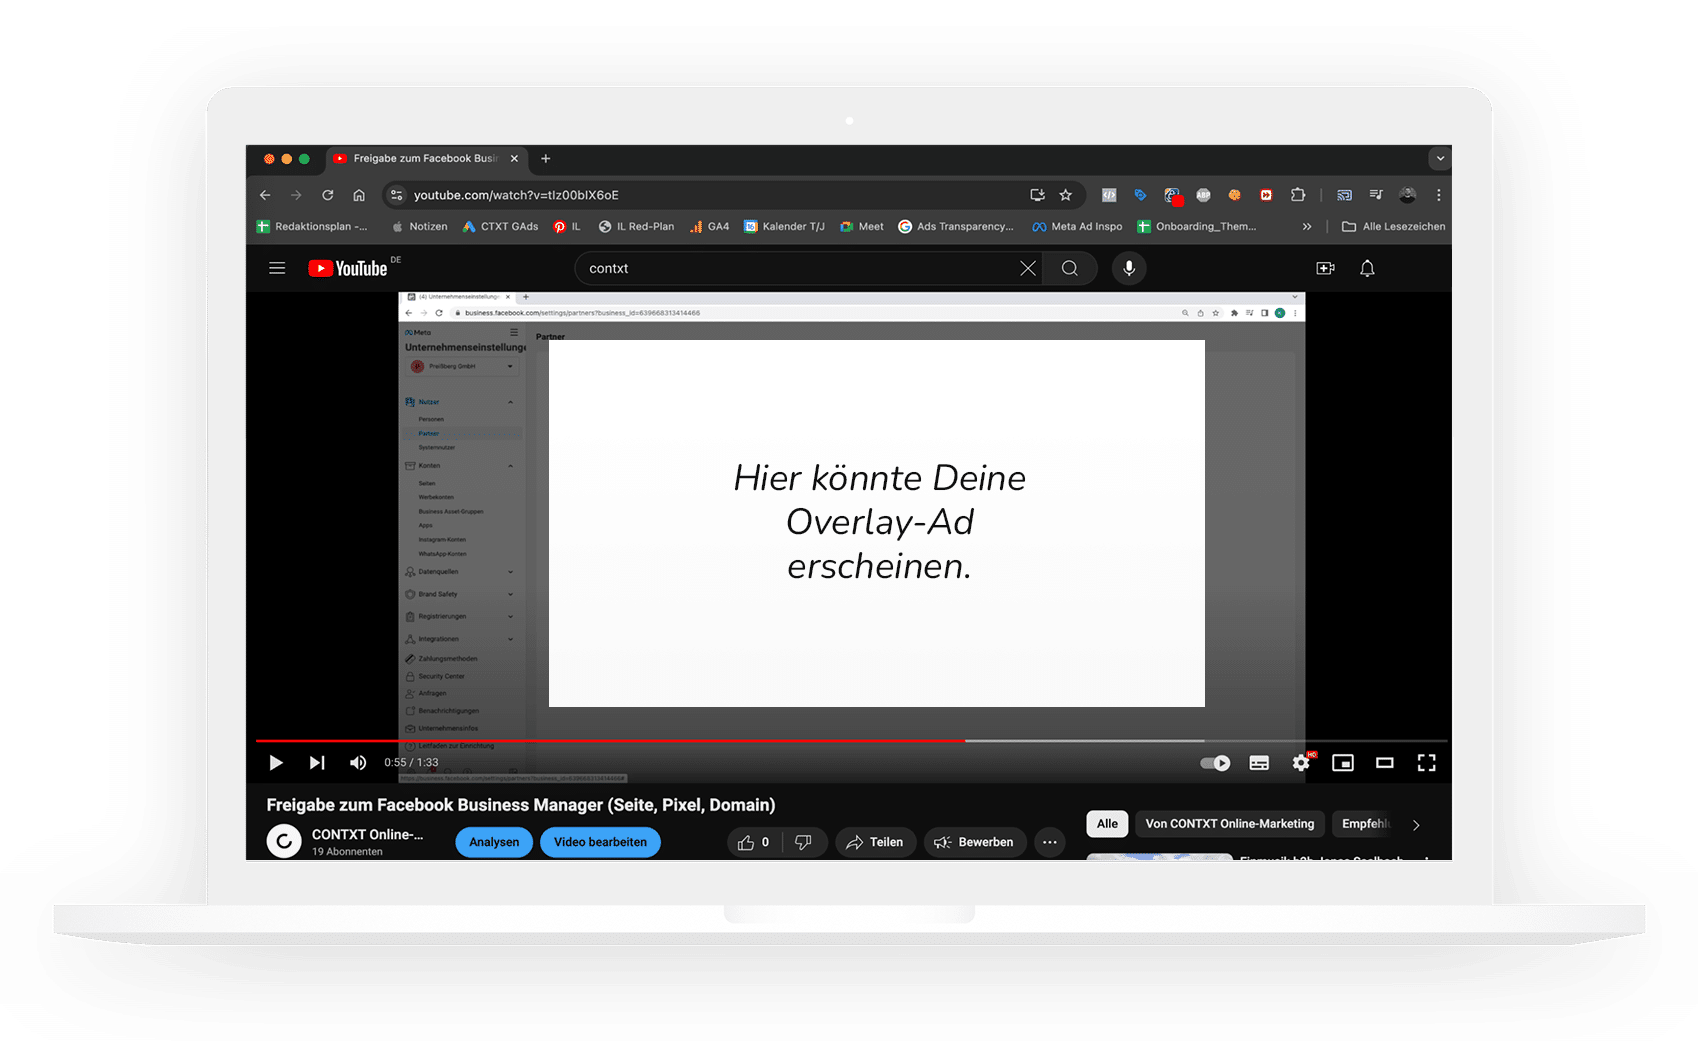
Task: Start voice search with the microphone
Action: [1129, 268]
